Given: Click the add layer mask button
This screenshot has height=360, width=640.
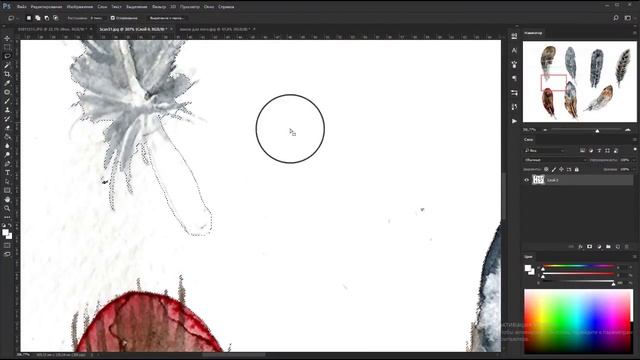Looking at the screenshot, I should pos(589,247).
